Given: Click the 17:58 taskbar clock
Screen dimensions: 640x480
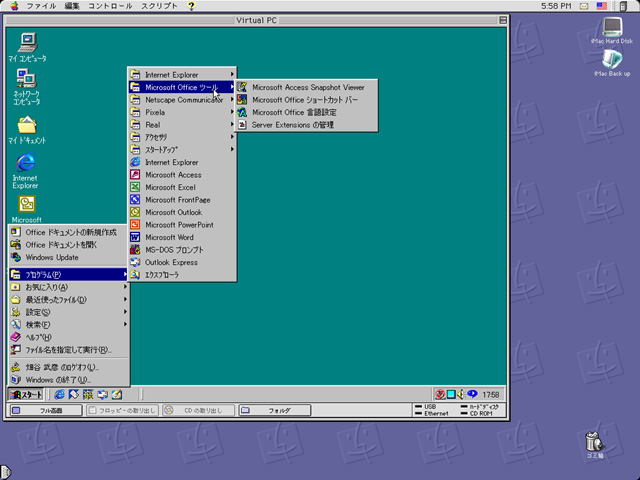Looking at the screenshot, I should pos(491,395).
